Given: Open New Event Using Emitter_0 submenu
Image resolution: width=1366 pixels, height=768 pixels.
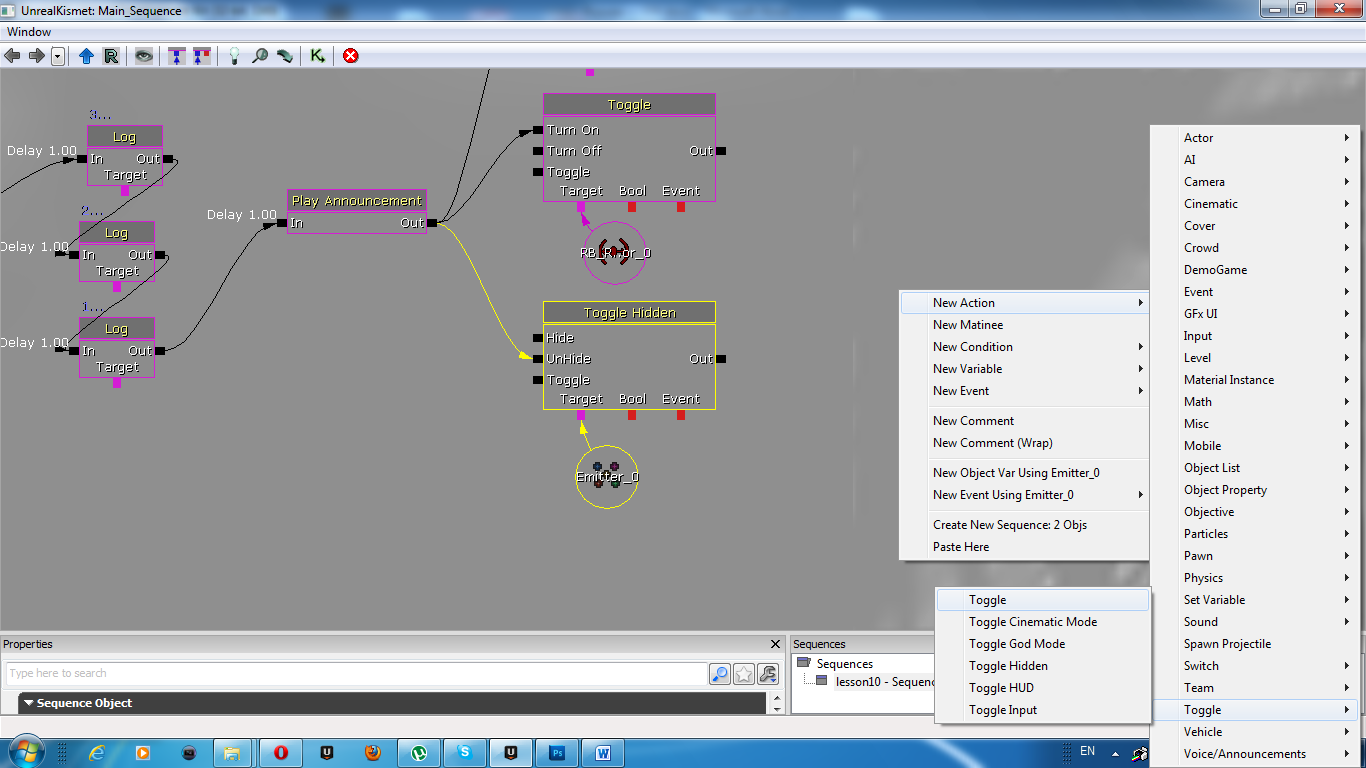Looking at the screenshot, I should (x=1025, y=495).
